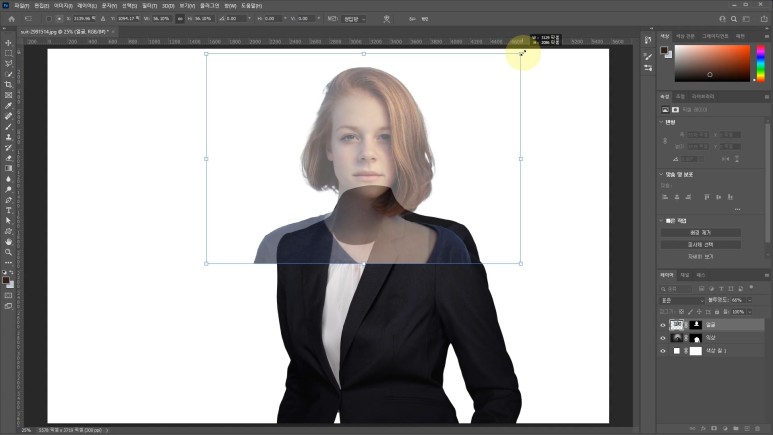Select the Crop tool

coord(8,84)
